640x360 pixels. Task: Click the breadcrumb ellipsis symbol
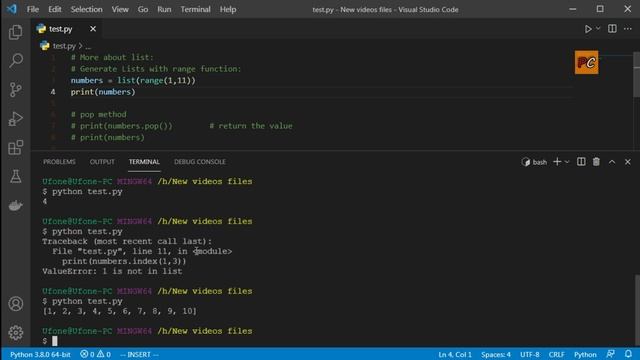(x=88, y=46)
